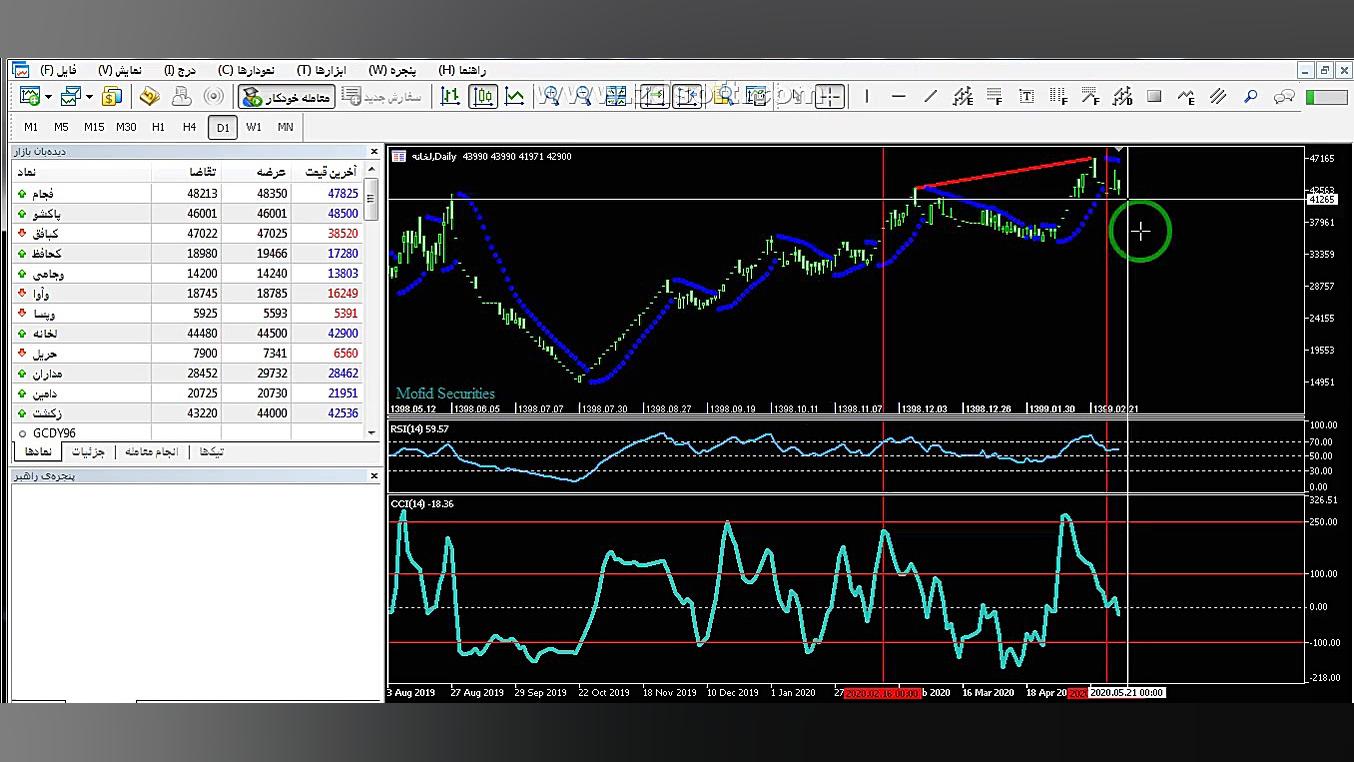Viewport: 1354px width, 762px height.
Task: Expand the new chart dropdown arrow
Action: [x=48, y=97]
